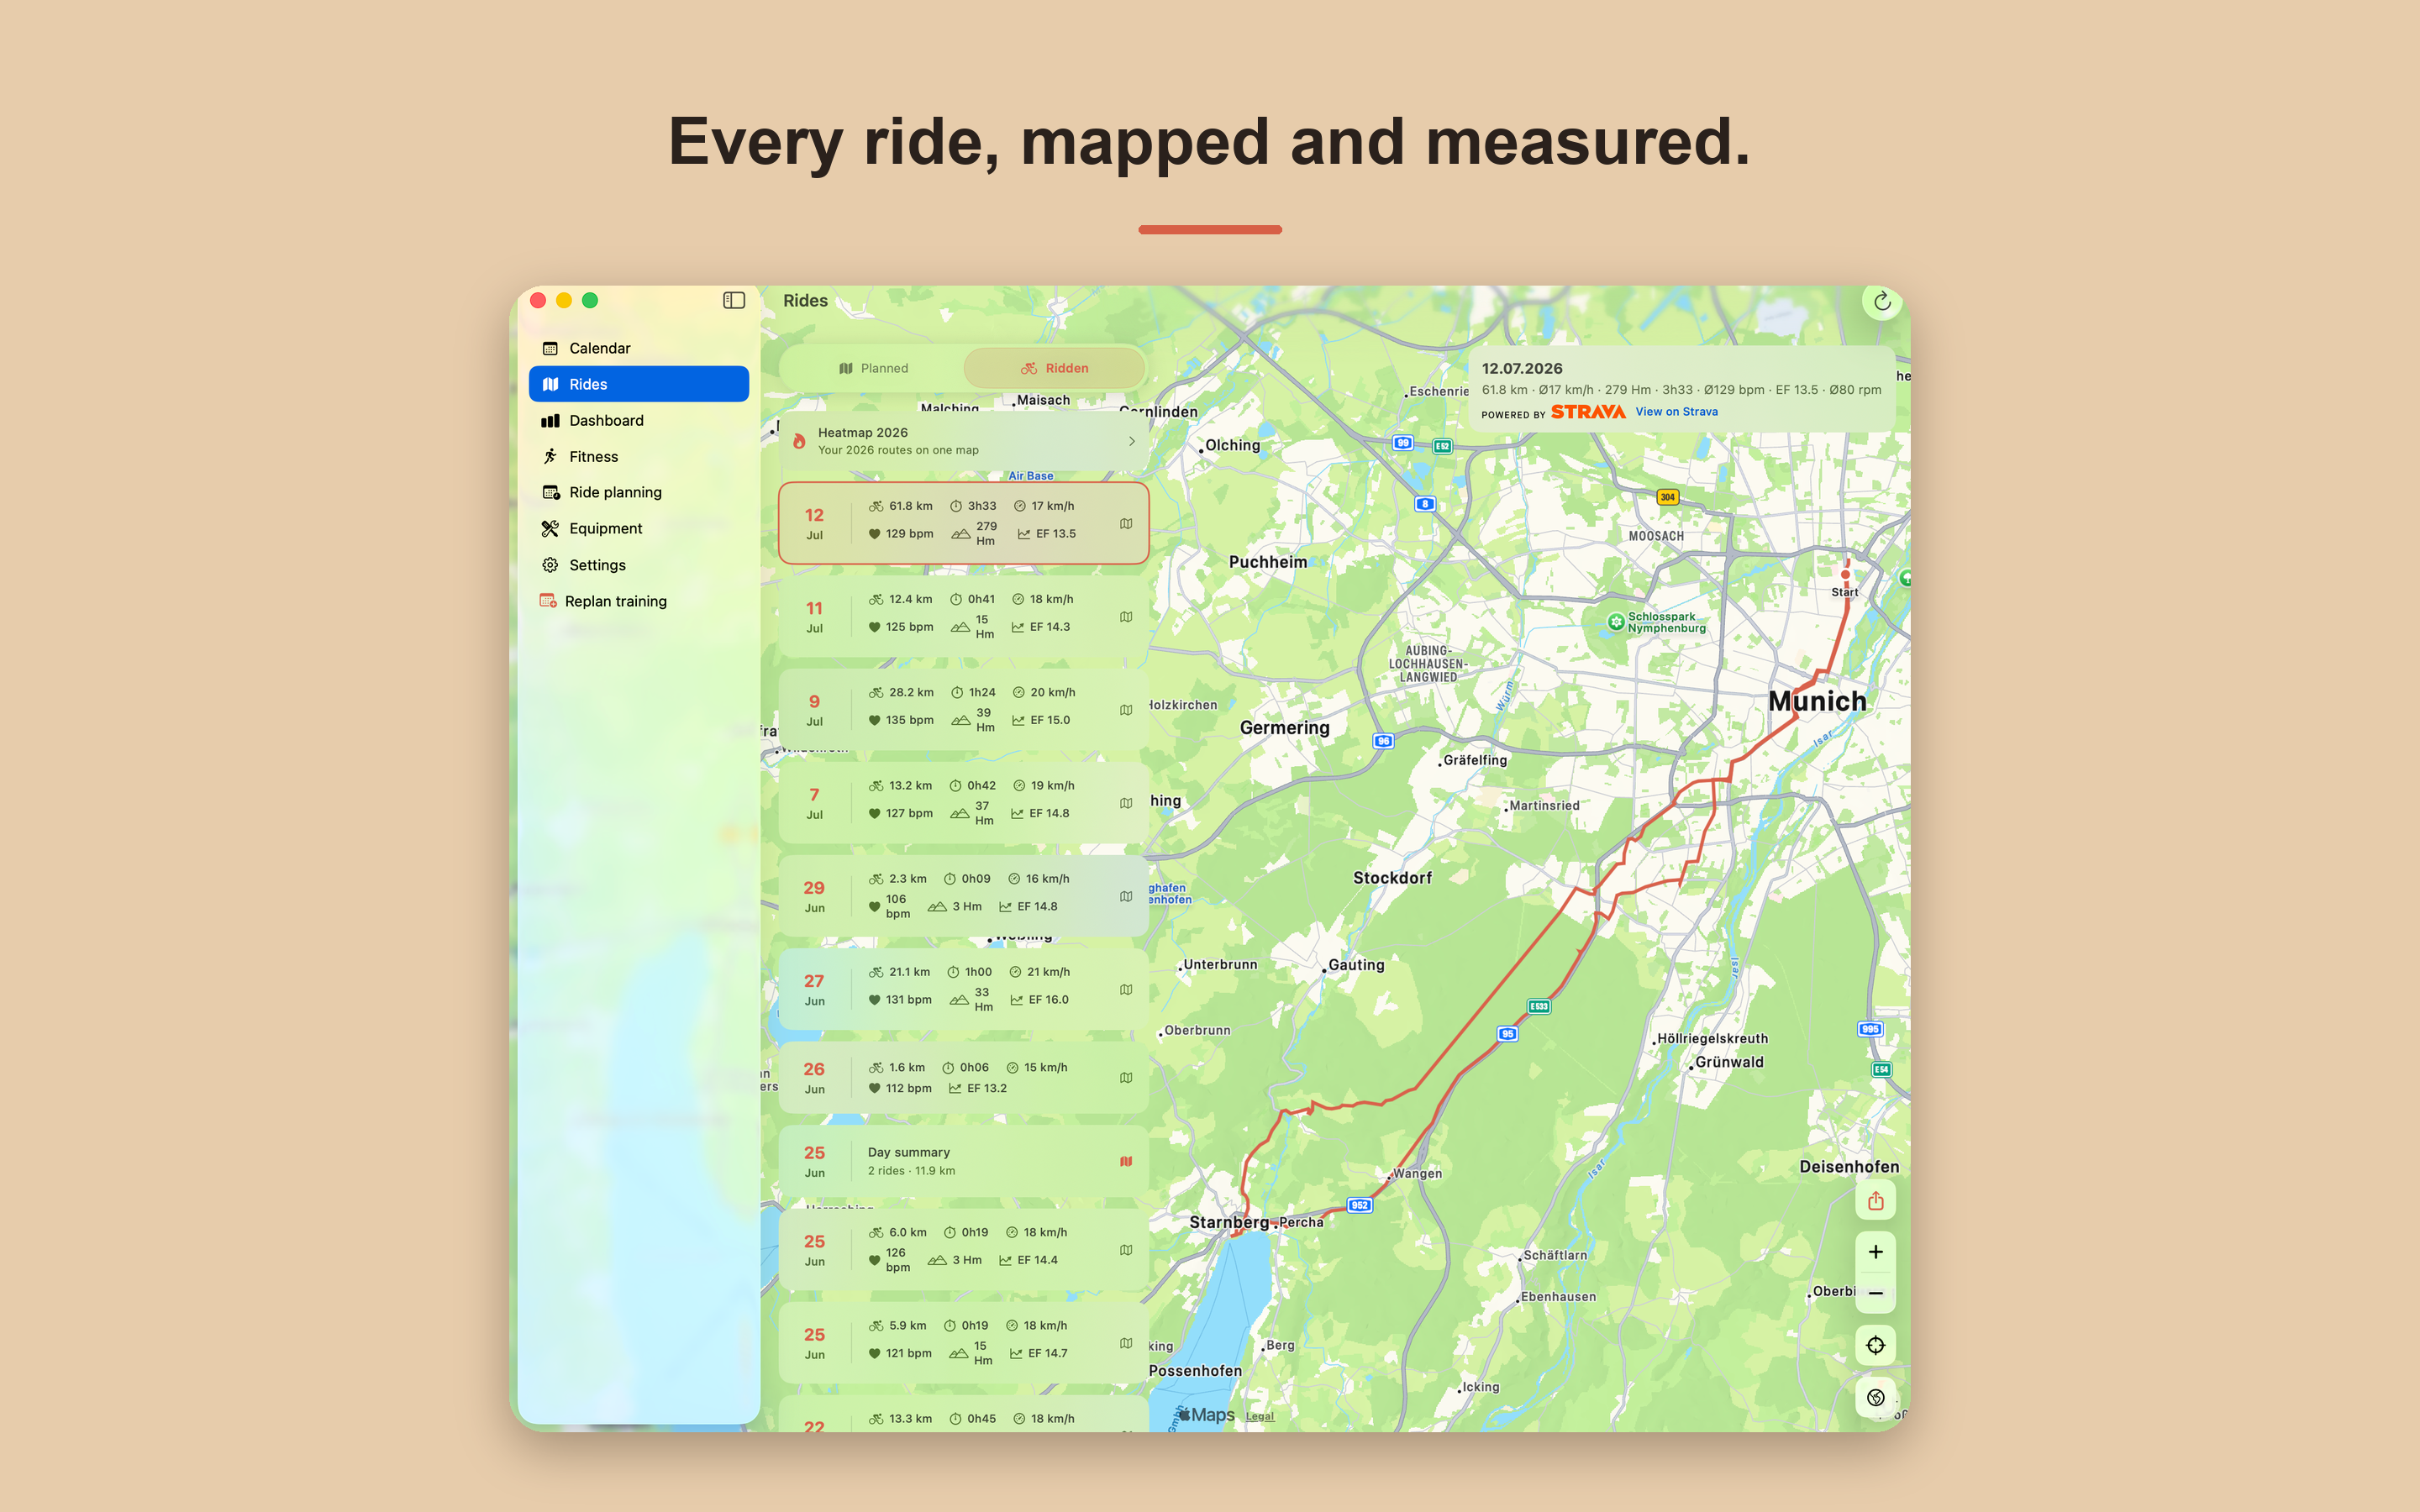
Task: Click the 26 Jun 1.6 km ride card
Action: [x=963, y=1077]
